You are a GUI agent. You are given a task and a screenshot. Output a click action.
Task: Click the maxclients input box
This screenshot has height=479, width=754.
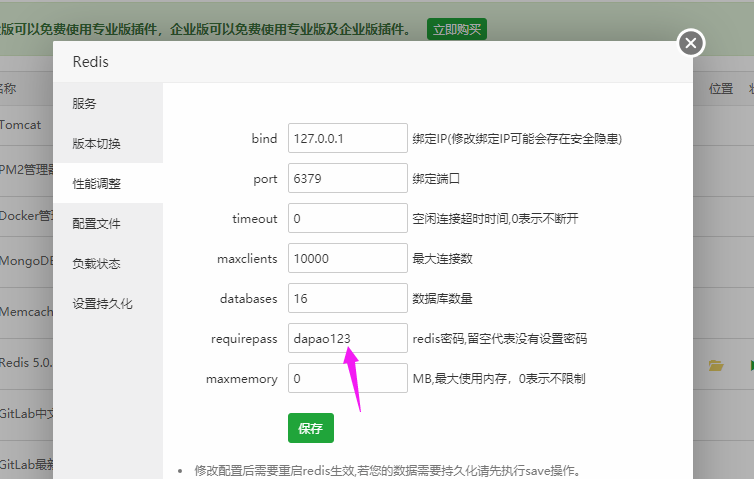(x=348, y=258)
